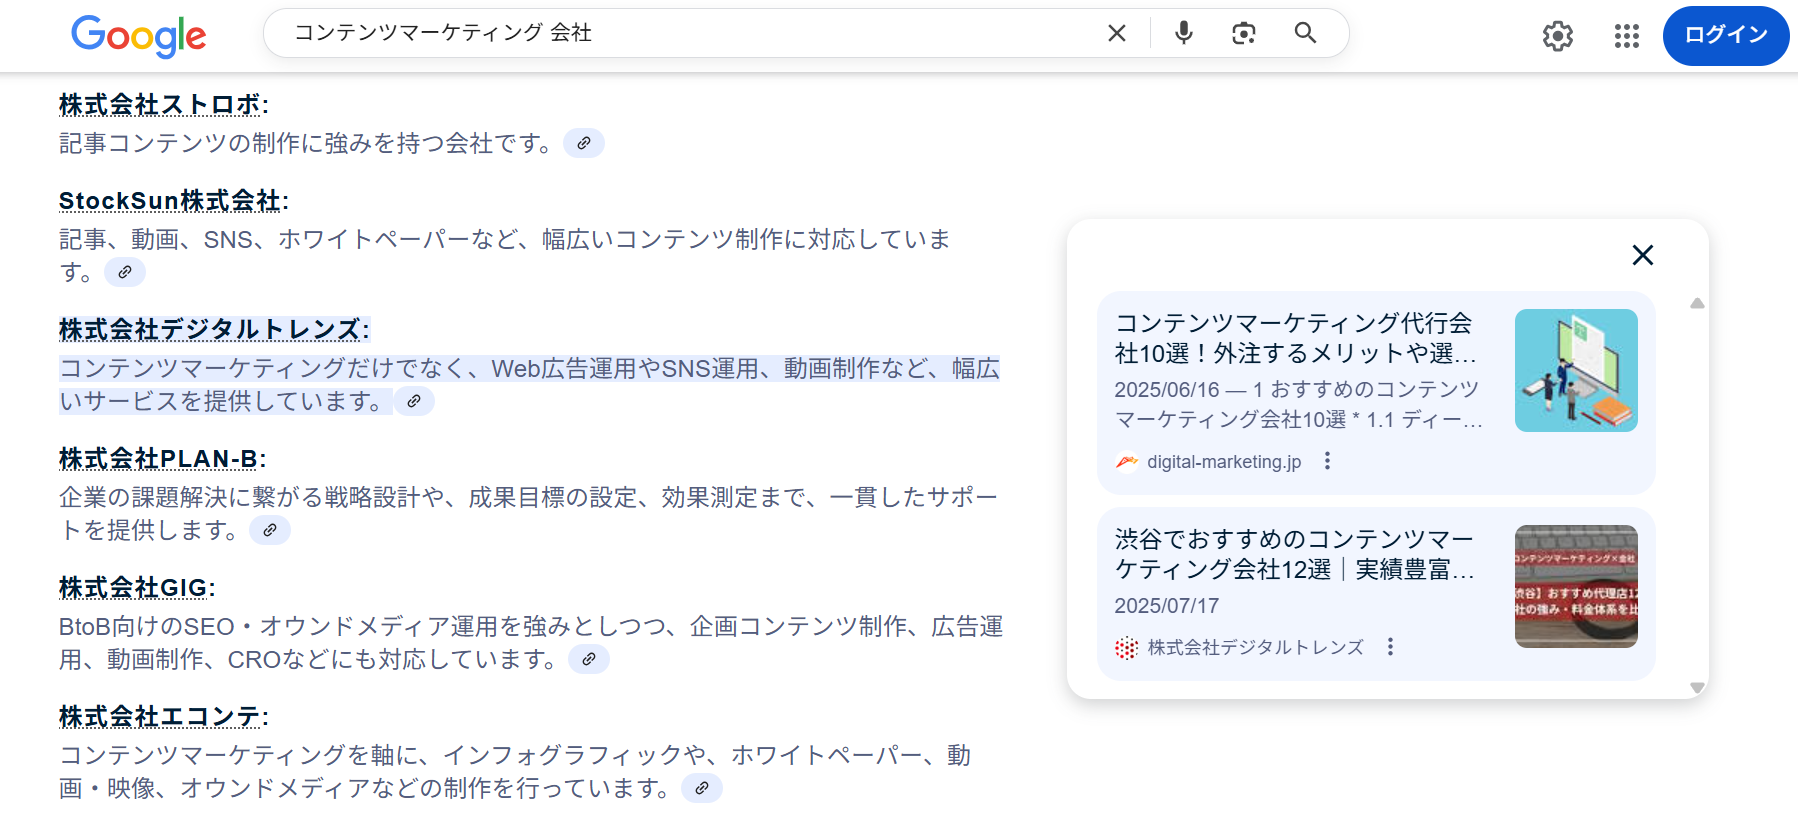Screen dimensions: 1798x835
Task: Open the source link icon after 株式会社エコンテ description
Action: pyautogui.click(x=702, y=788)
